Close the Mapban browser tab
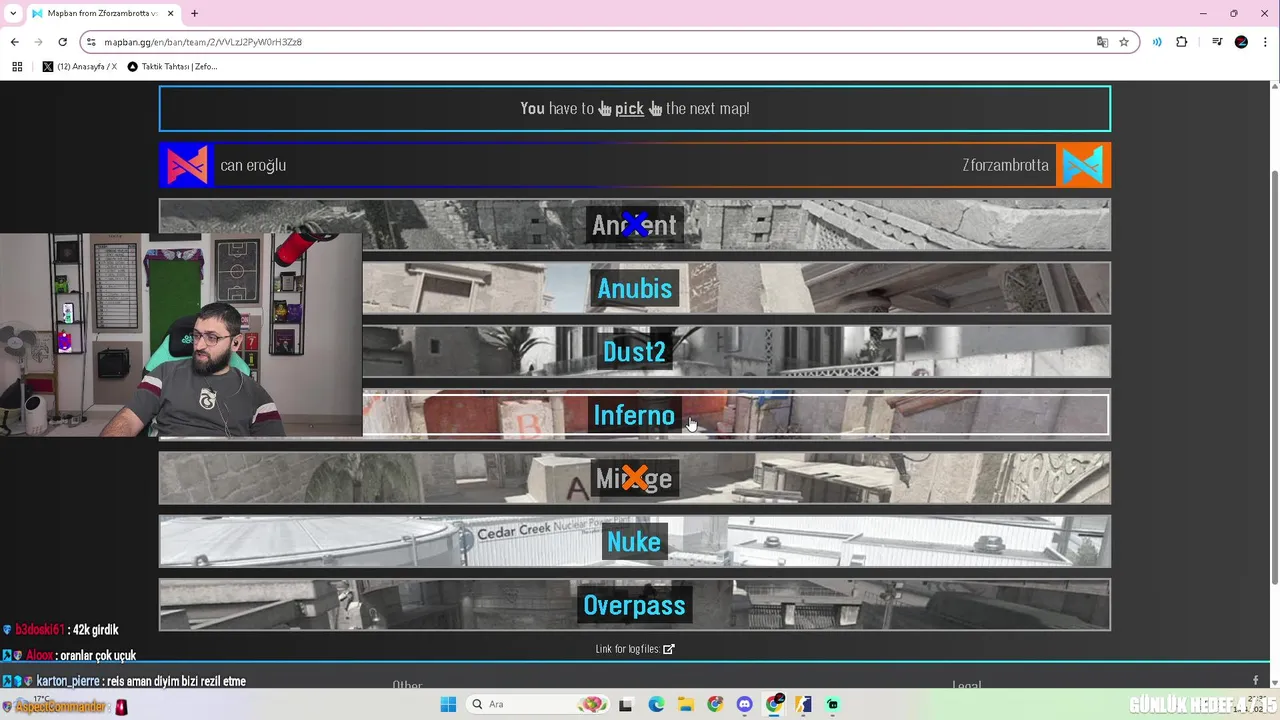The width and height of the screenshot is (1280, 720). [x=170, y=13]
